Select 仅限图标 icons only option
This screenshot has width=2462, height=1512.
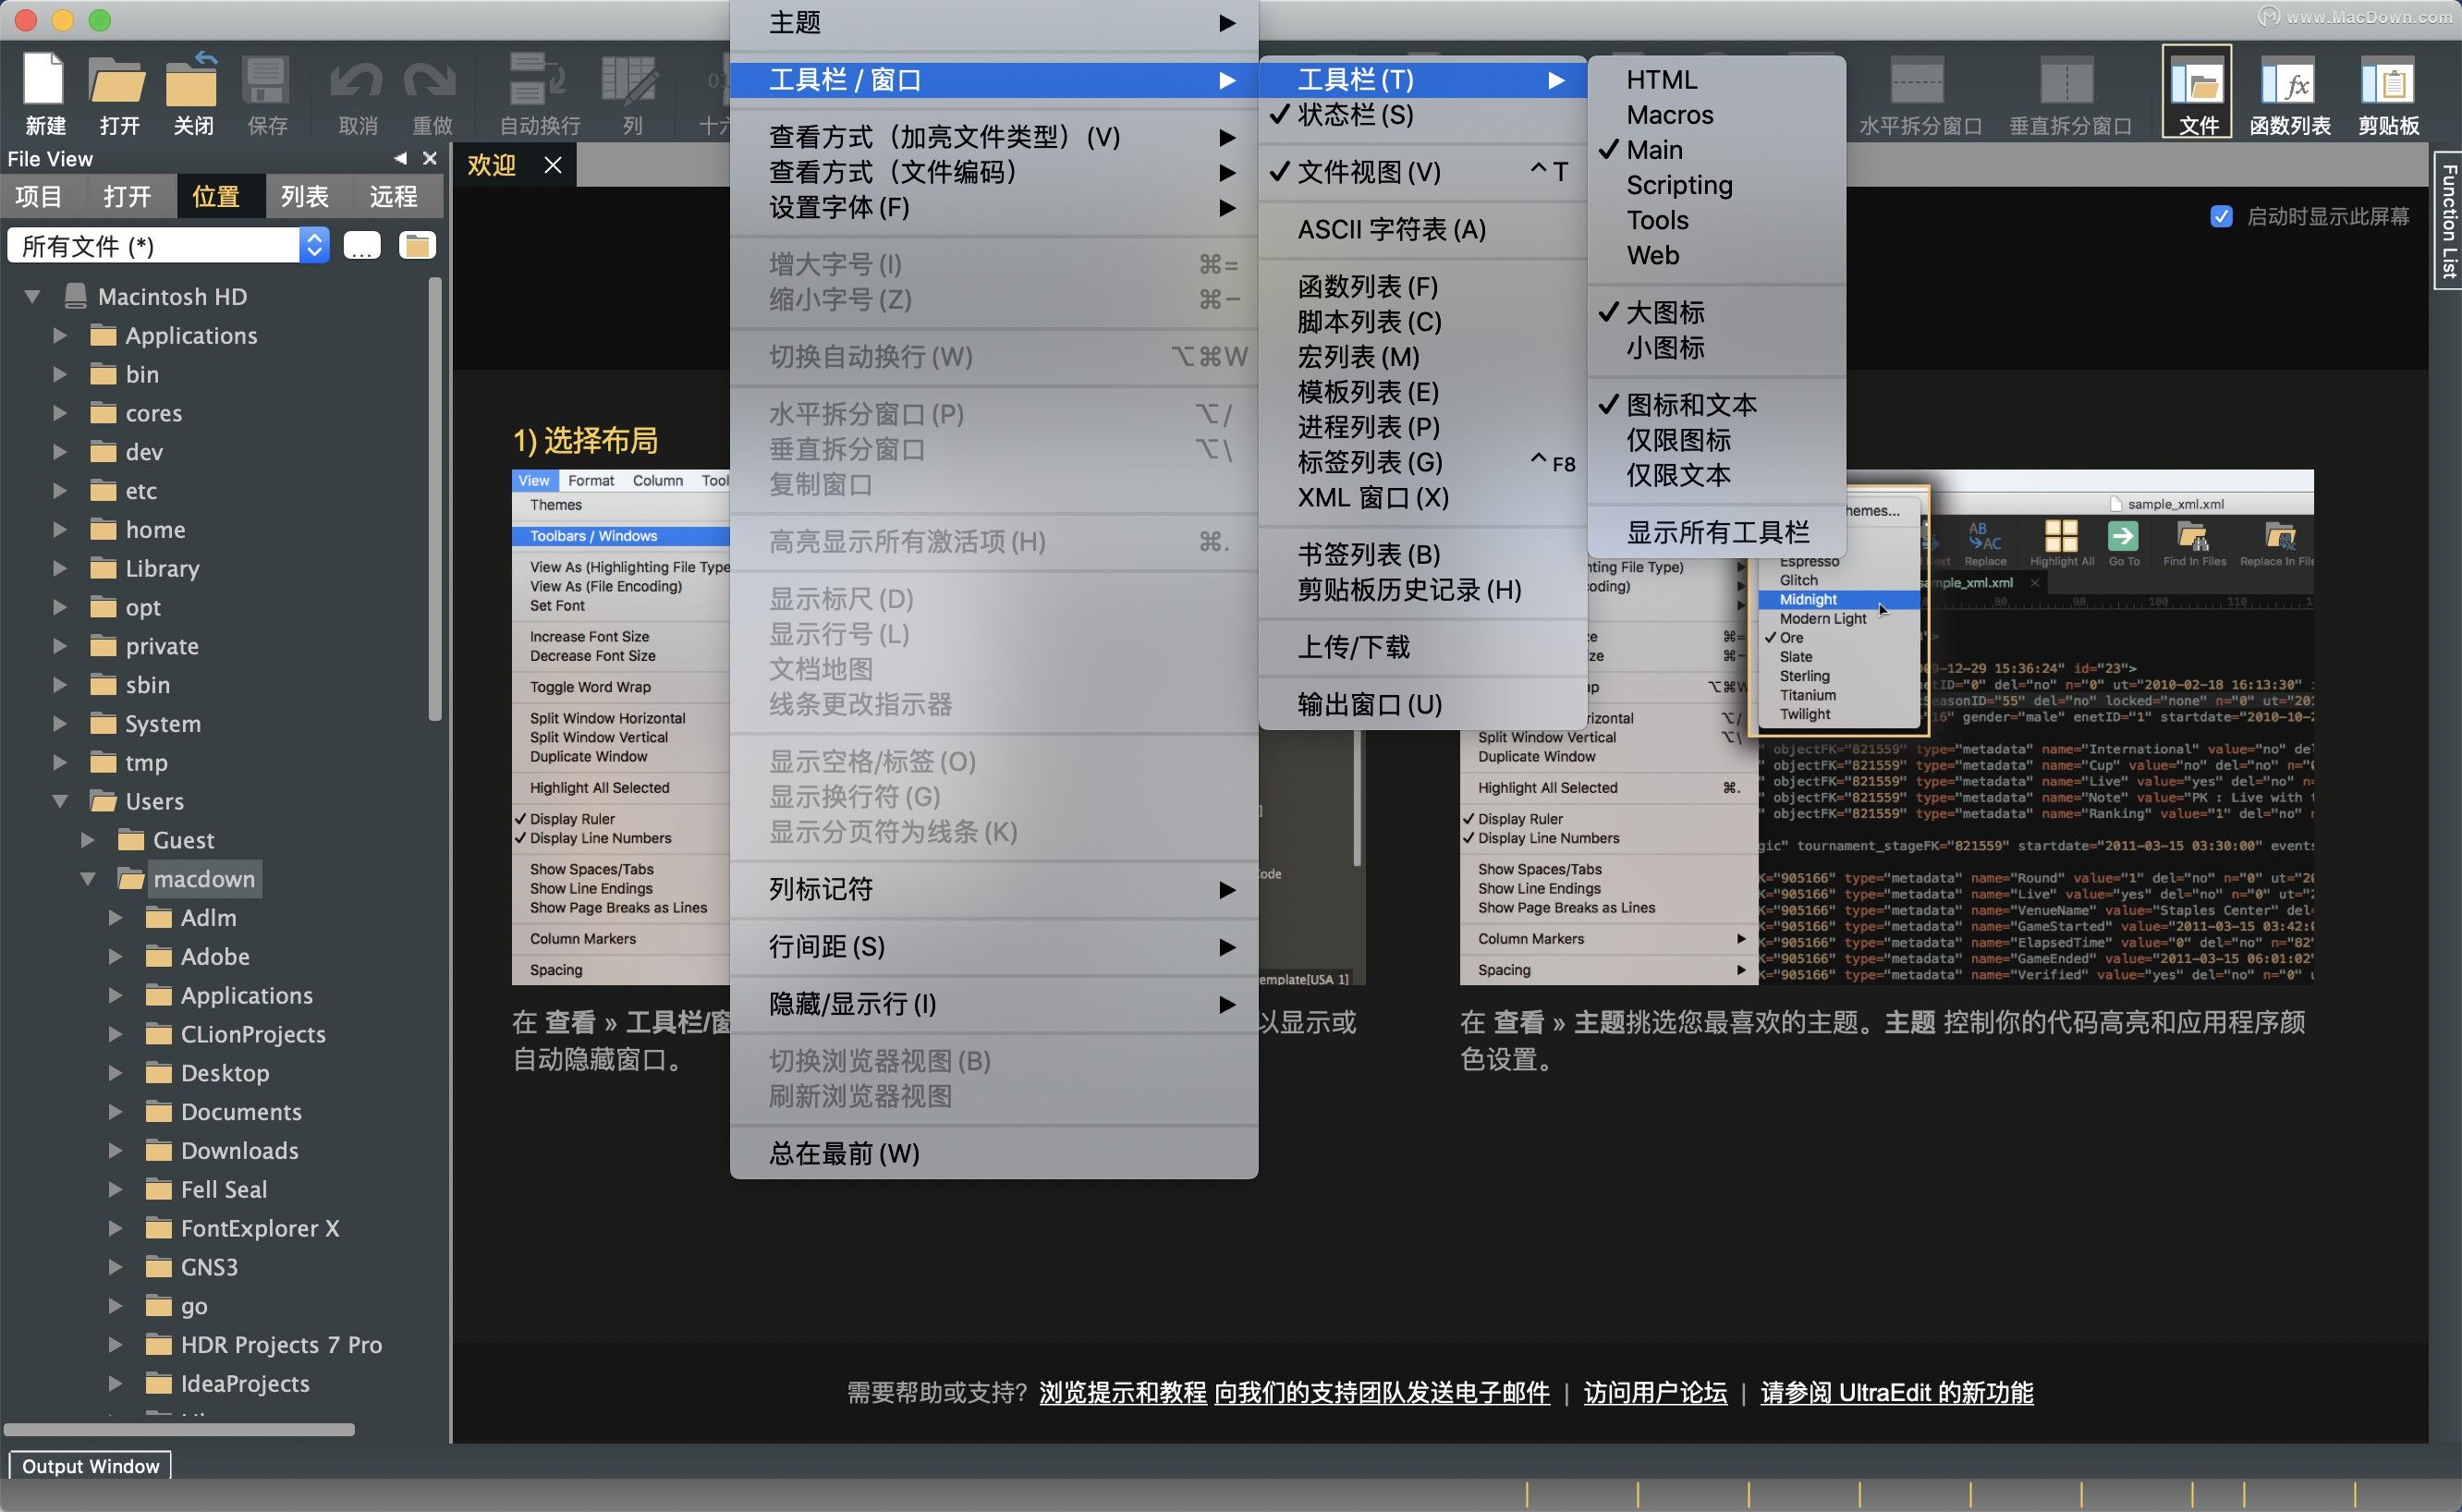(x=1716, y=440)
